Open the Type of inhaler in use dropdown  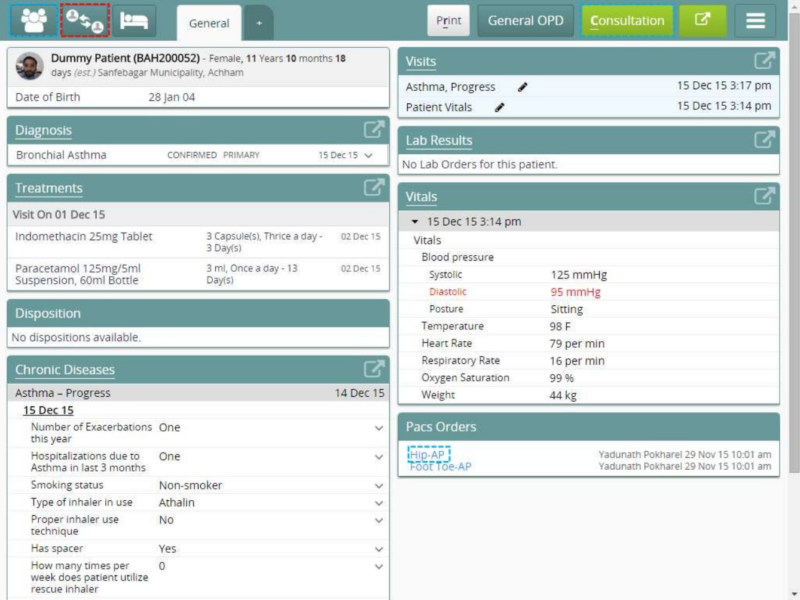point(377,503)
